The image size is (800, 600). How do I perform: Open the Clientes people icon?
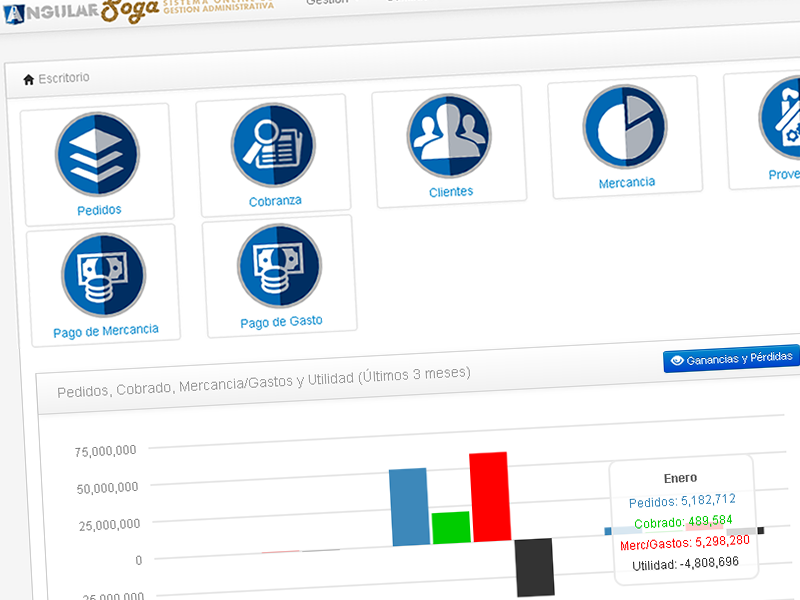point(449,135)
